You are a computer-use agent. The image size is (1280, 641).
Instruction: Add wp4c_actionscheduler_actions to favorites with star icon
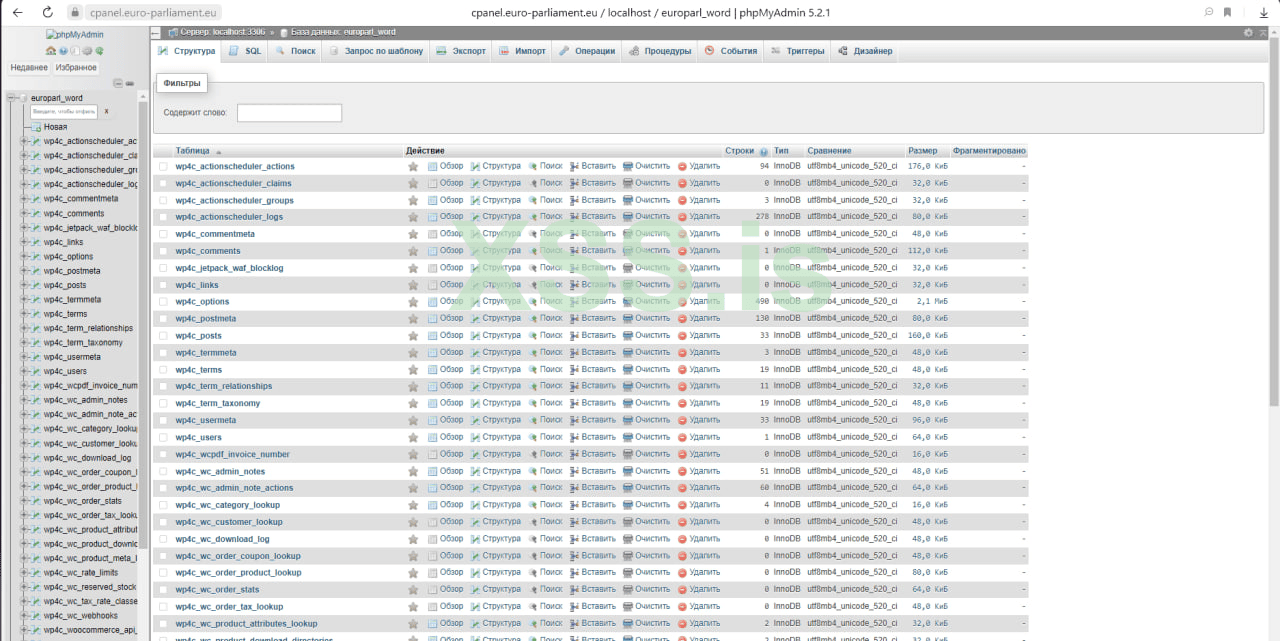(x=413, y=167)
